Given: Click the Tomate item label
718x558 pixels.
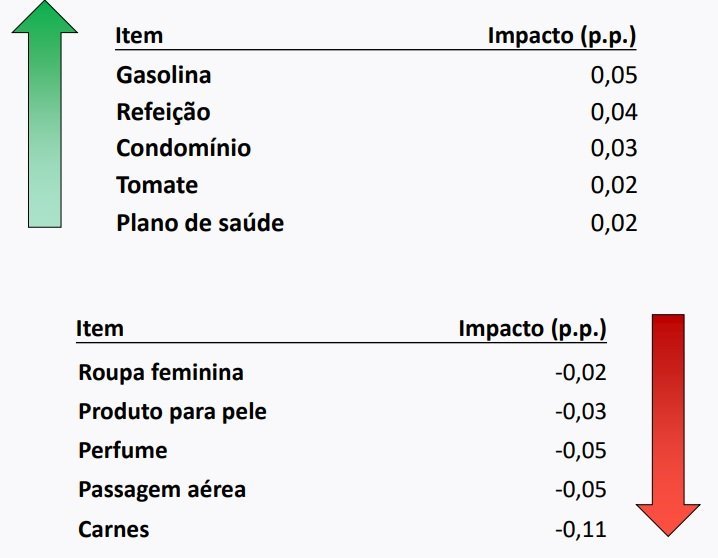Looking at the screenshot, I should pyautogui.click(x=157, y=186).
